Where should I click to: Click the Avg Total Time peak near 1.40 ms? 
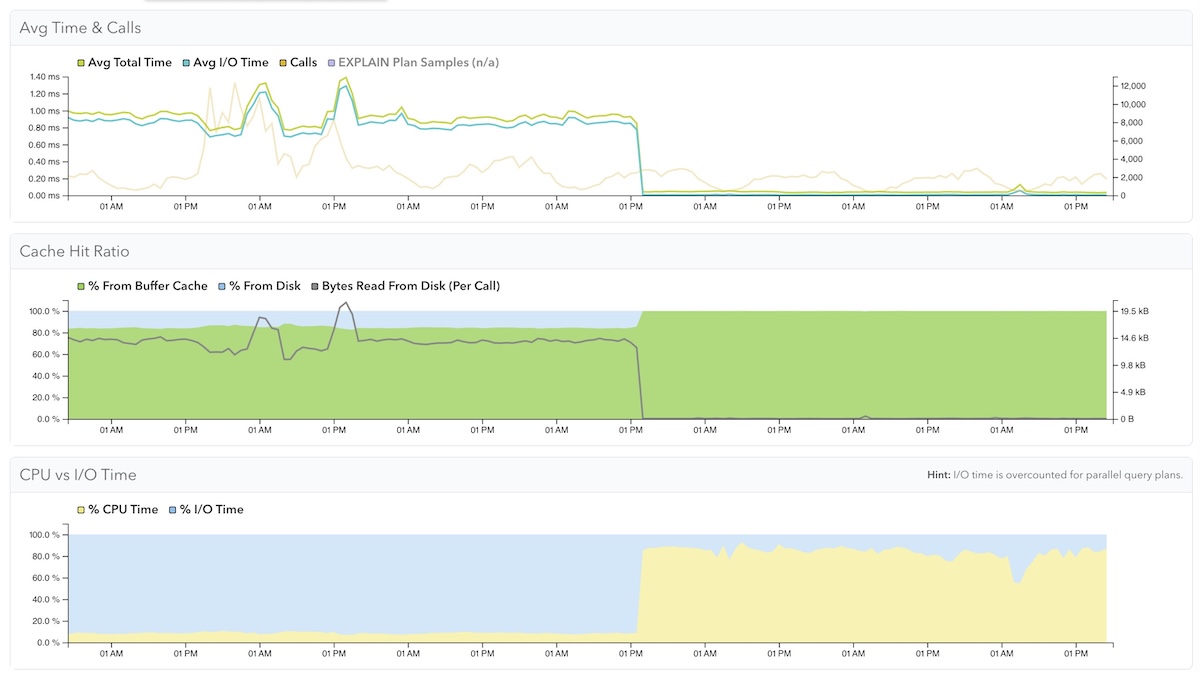[x=344, y=78]
